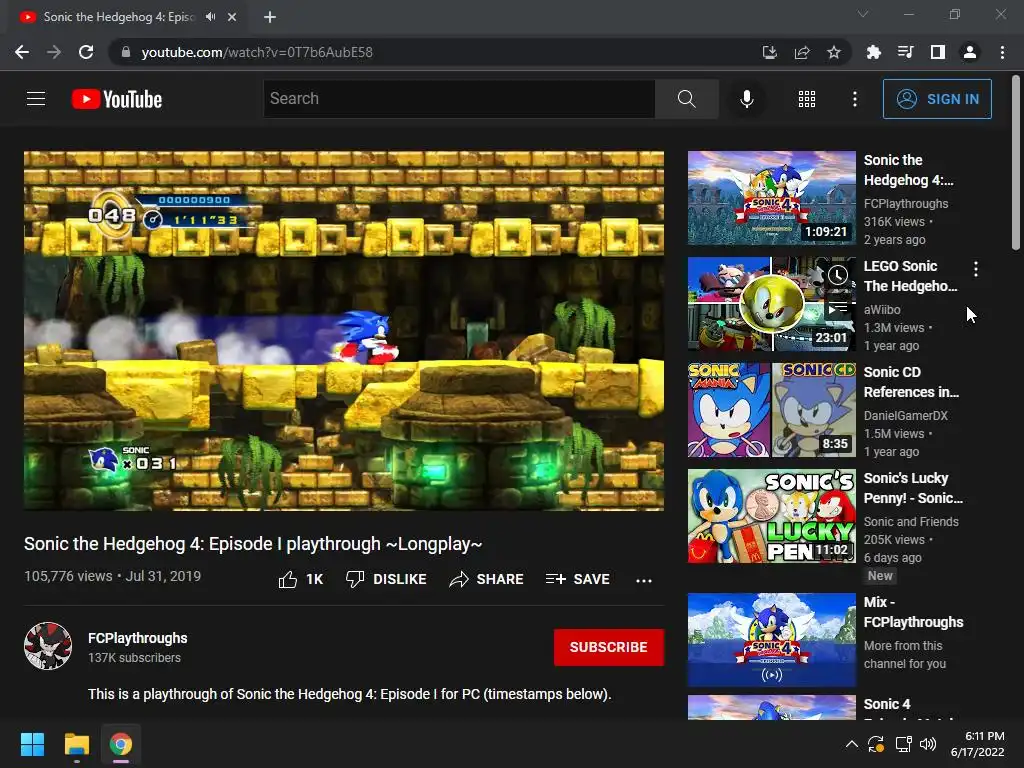
Task: Open the YouTube hamburger guide menu
Action: (x=36, y=99)
